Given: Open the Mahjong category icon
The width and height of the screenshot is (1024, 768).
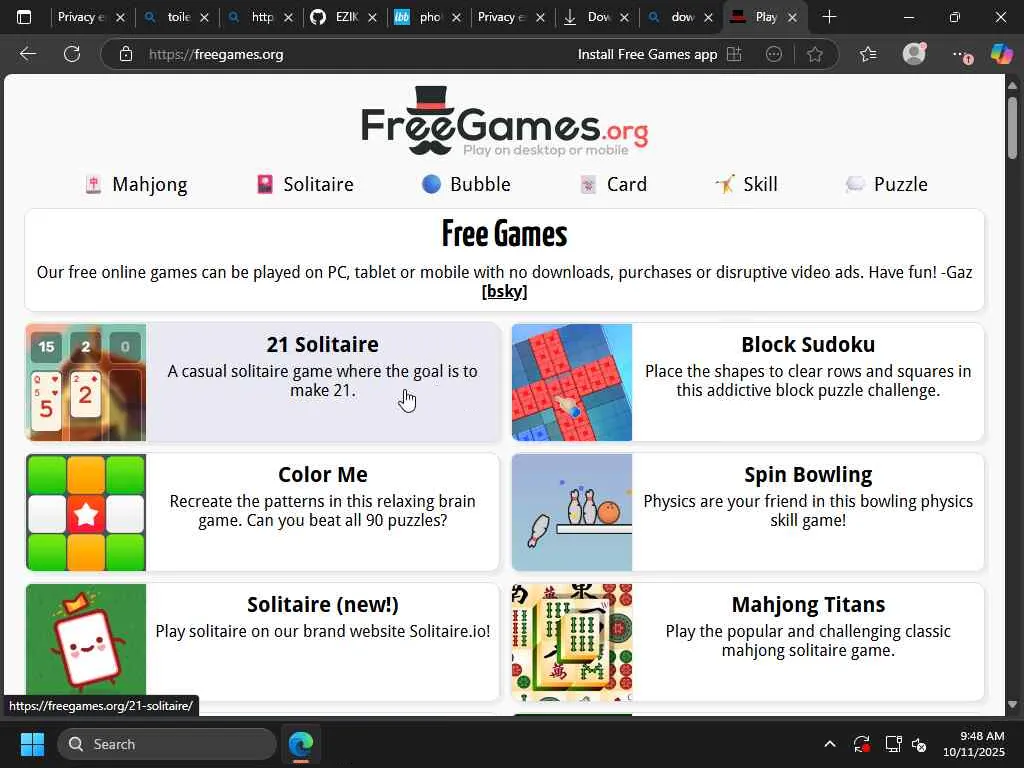Looking at the screenshot, I should point(93,185).
